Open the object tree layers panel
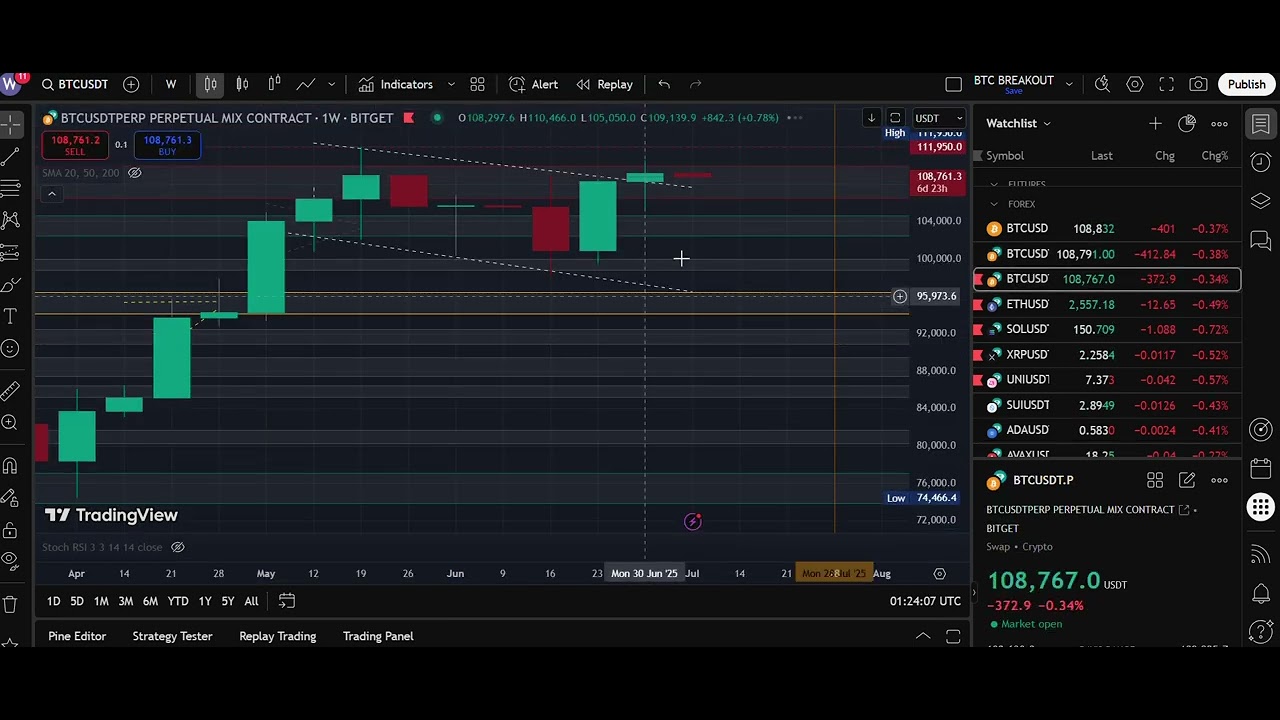 (x=1260, y=201)
